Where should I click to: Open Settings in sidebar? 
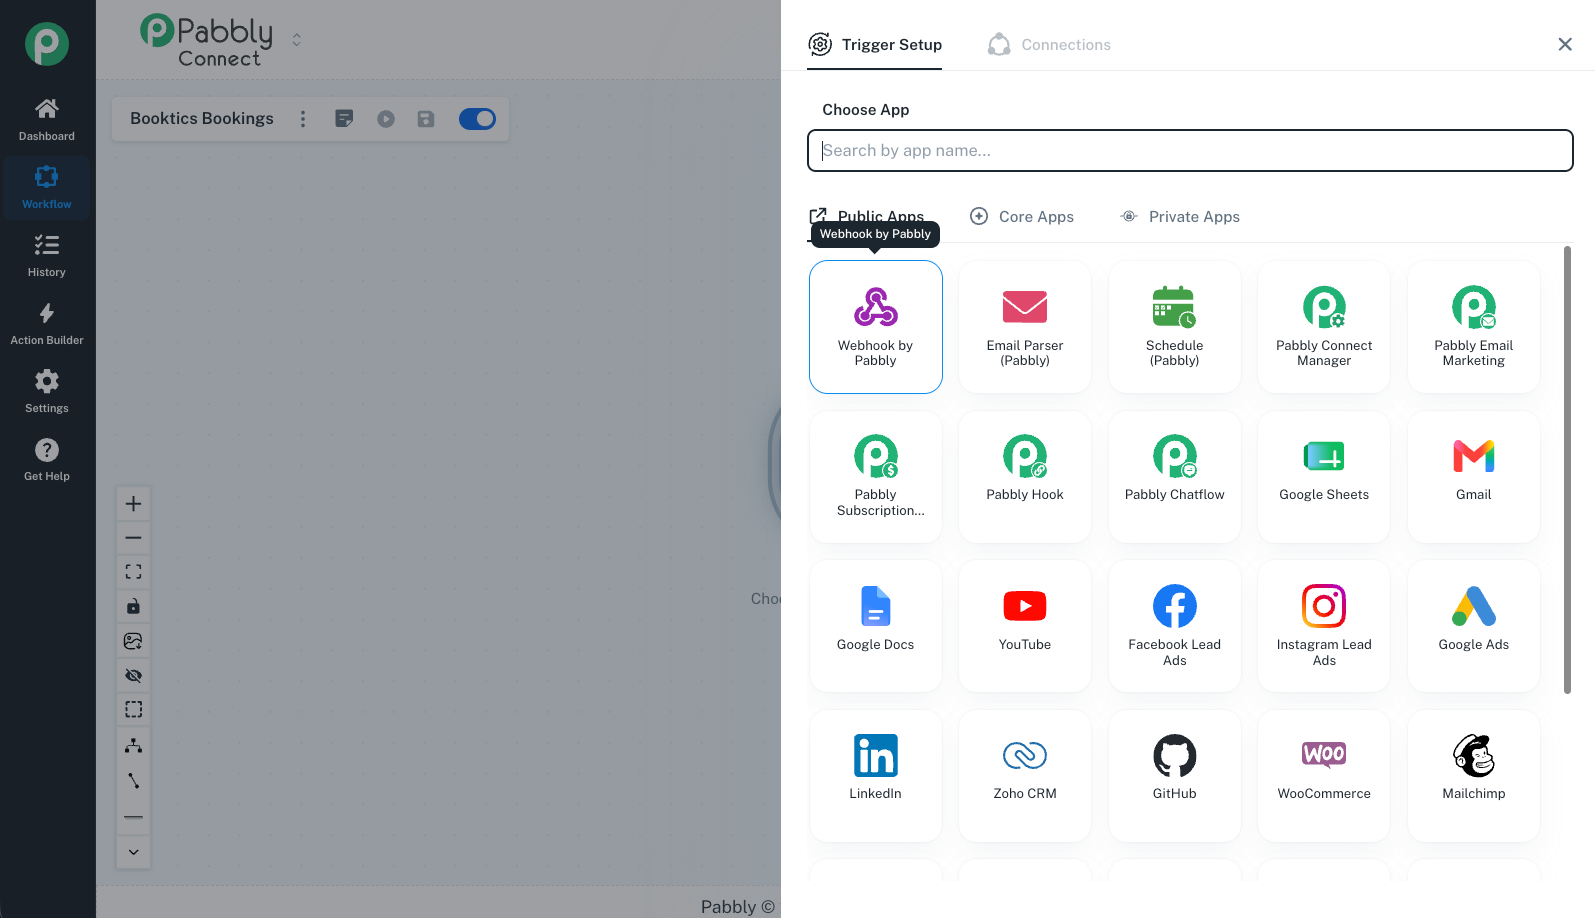point(47,392)
